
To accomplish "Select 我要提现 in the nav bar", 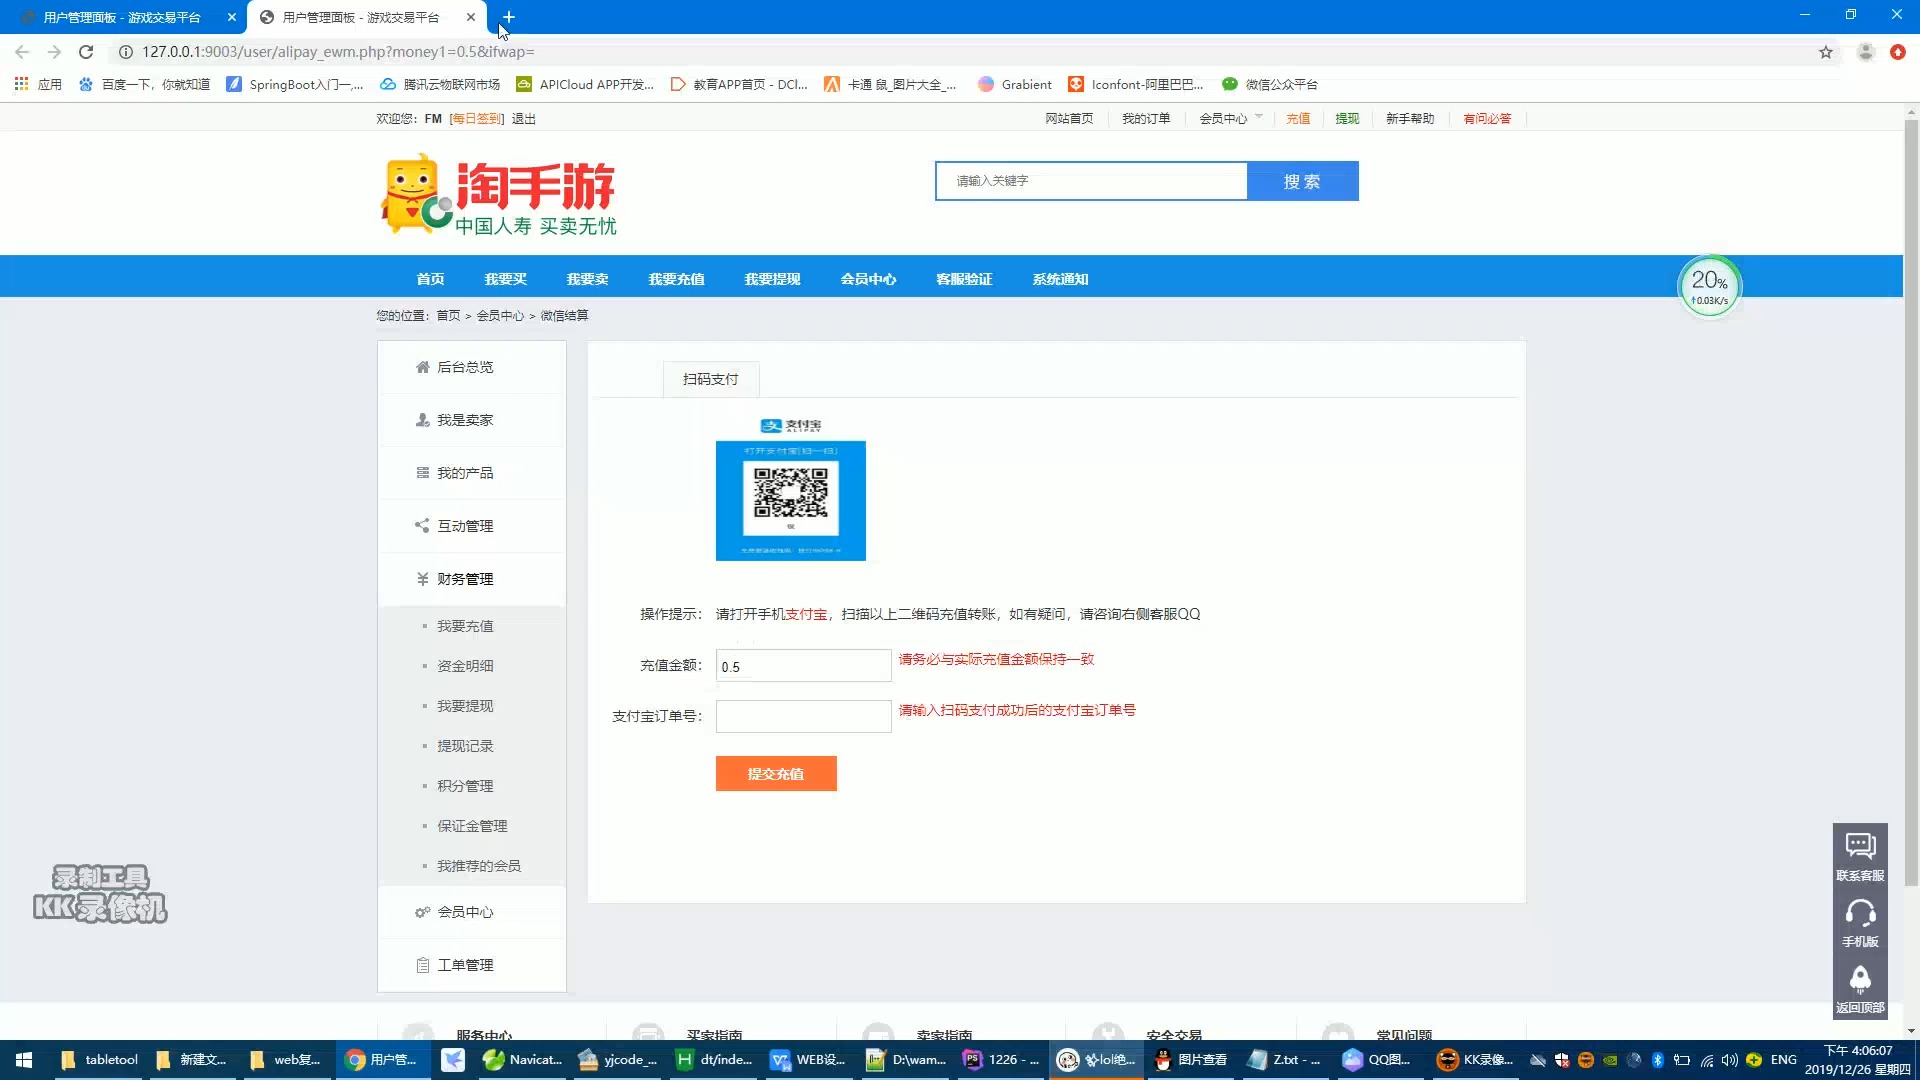I will (x=772, y=279).
